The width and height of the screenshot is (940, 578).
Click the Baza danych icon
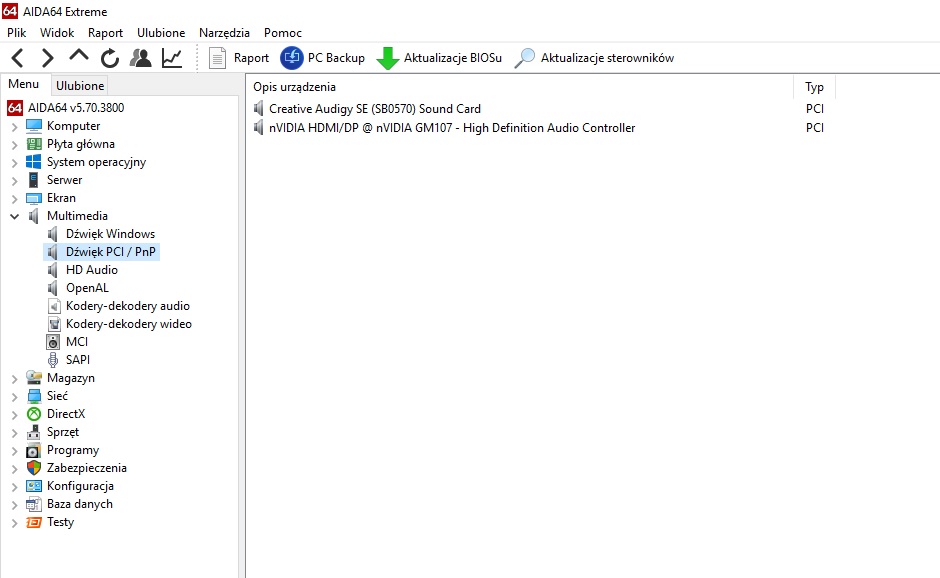click(x=34, y=504)
